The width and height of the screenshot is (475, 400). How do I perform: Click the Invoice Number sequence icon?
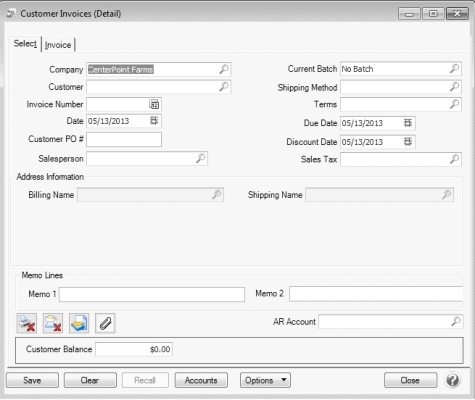tap(154, 104)
